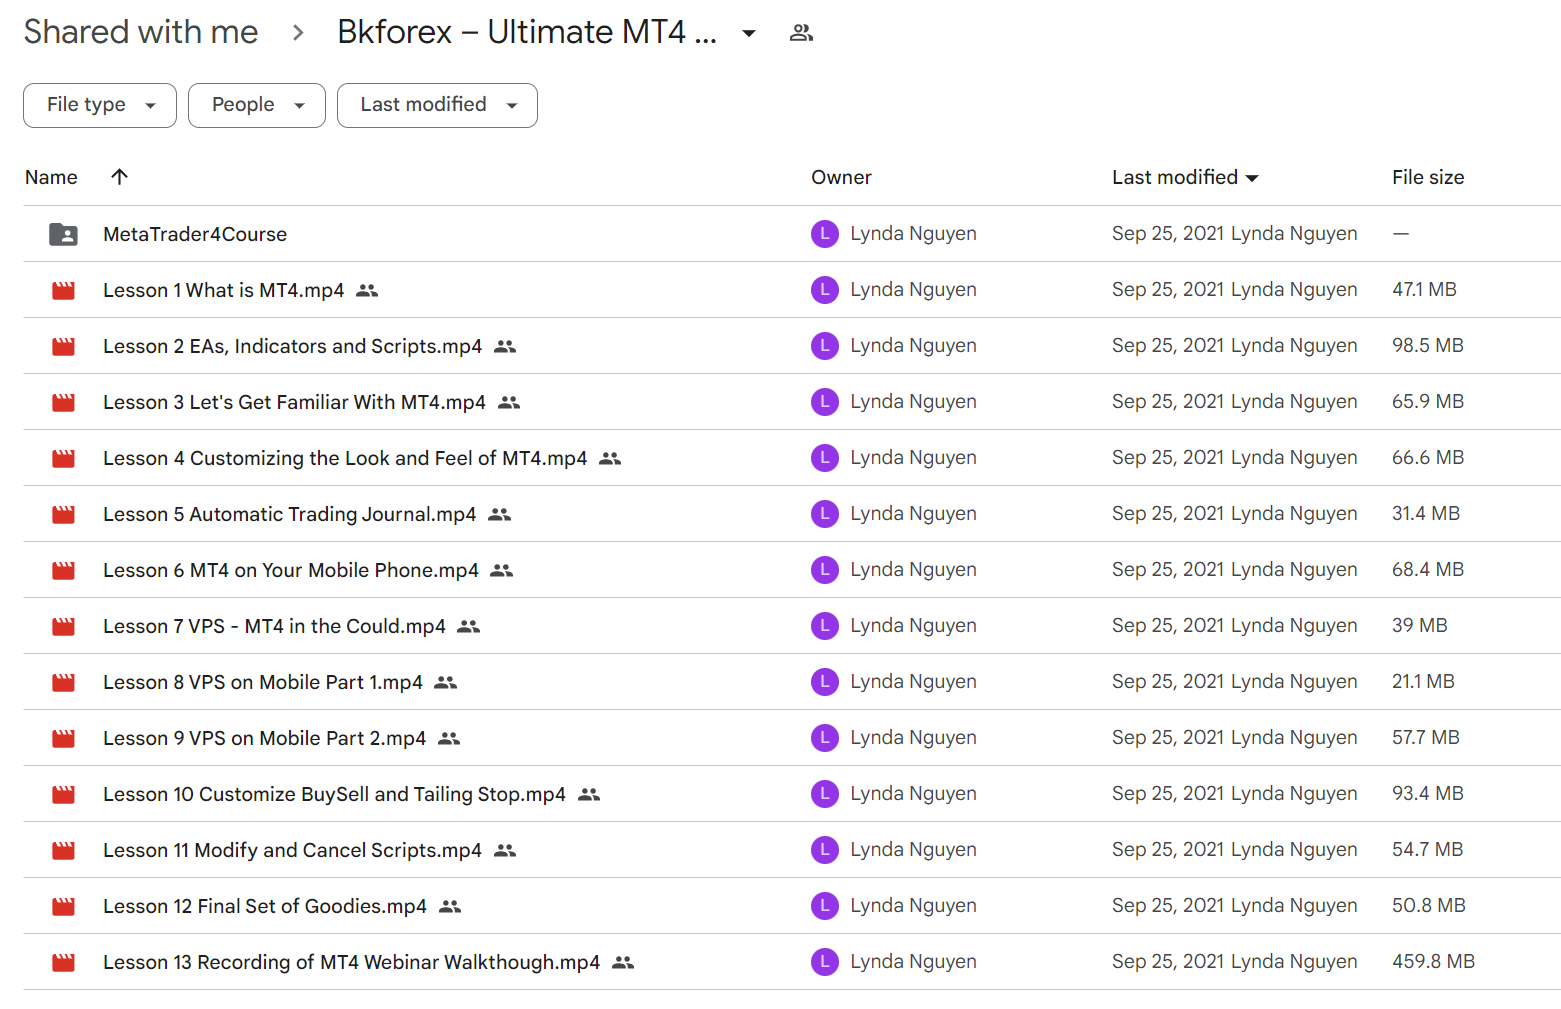Open the MetaTrader4Course folder name
This screenshot has height=1009, width=1561.
[x=195, y=234]
